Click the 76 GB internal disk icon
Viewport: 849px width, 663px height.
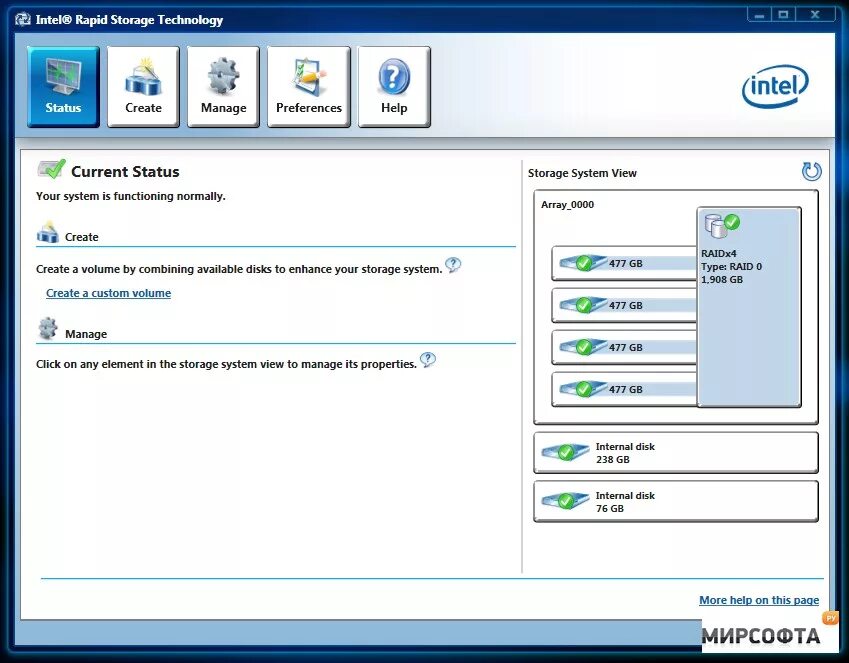coord(565,500)
